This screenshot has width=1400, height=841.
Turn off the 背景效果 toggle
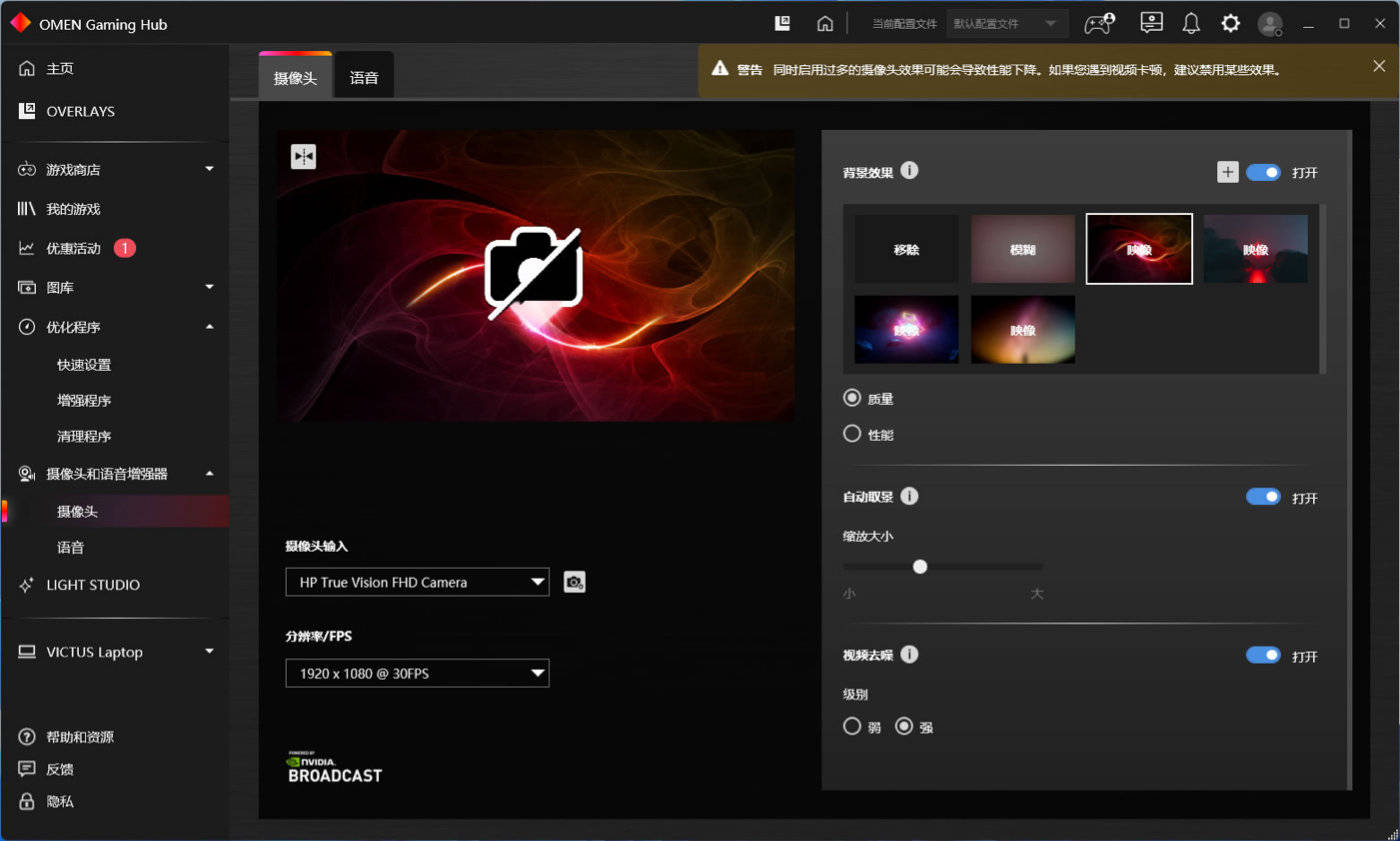click(x=1263, y=172)
